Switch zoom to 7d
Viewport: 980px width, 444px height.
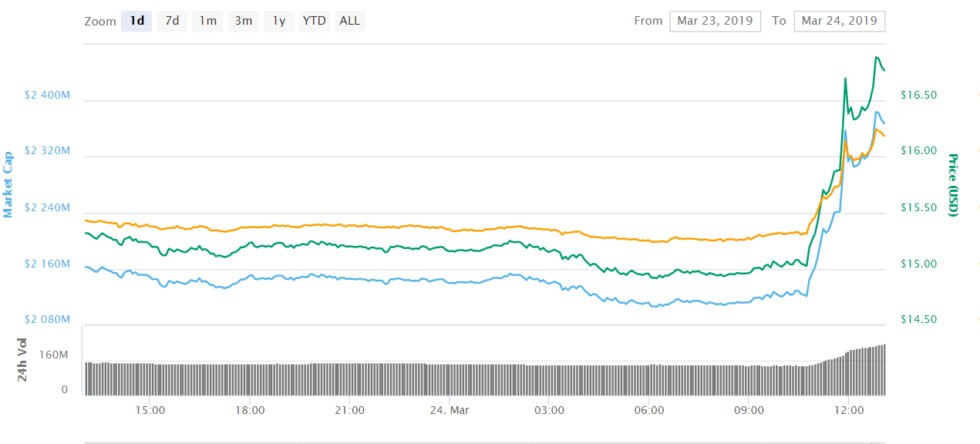(x=172, y=21)
